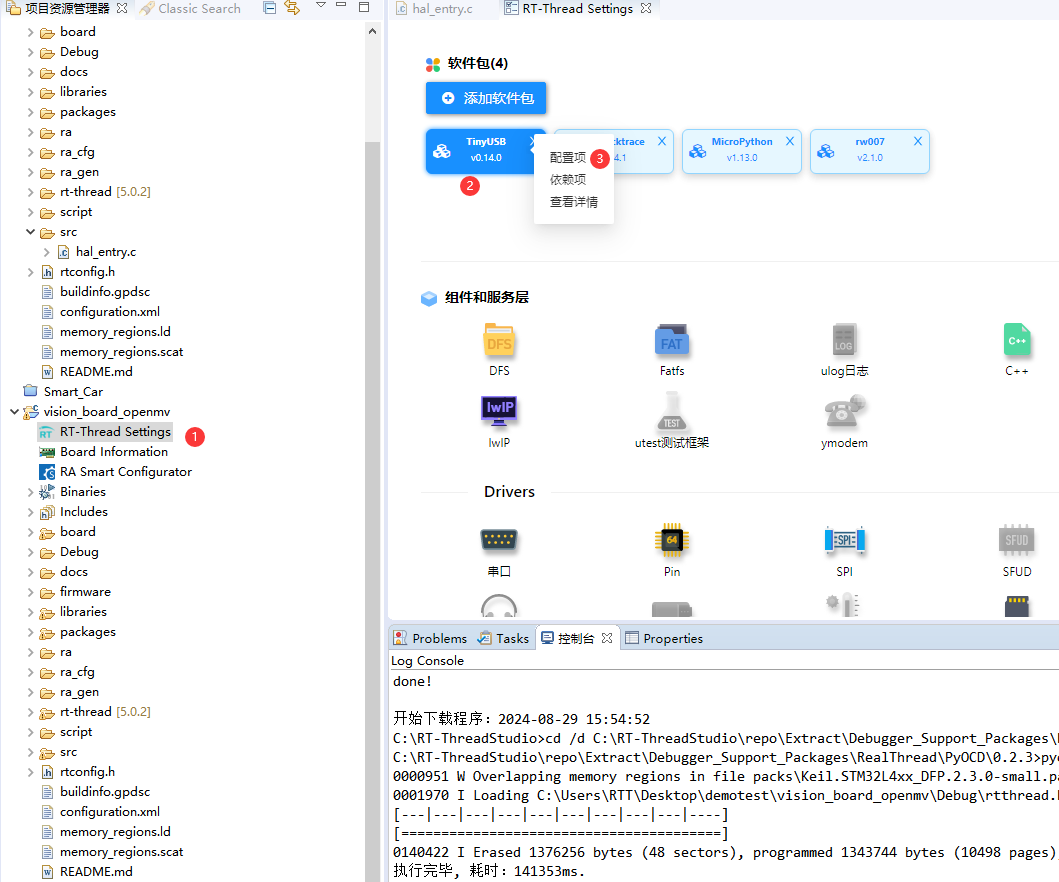Click Link with Editor arrows icon
Image resolution: width=1059 pixels, height=882 pixels.
pos(292,8)
